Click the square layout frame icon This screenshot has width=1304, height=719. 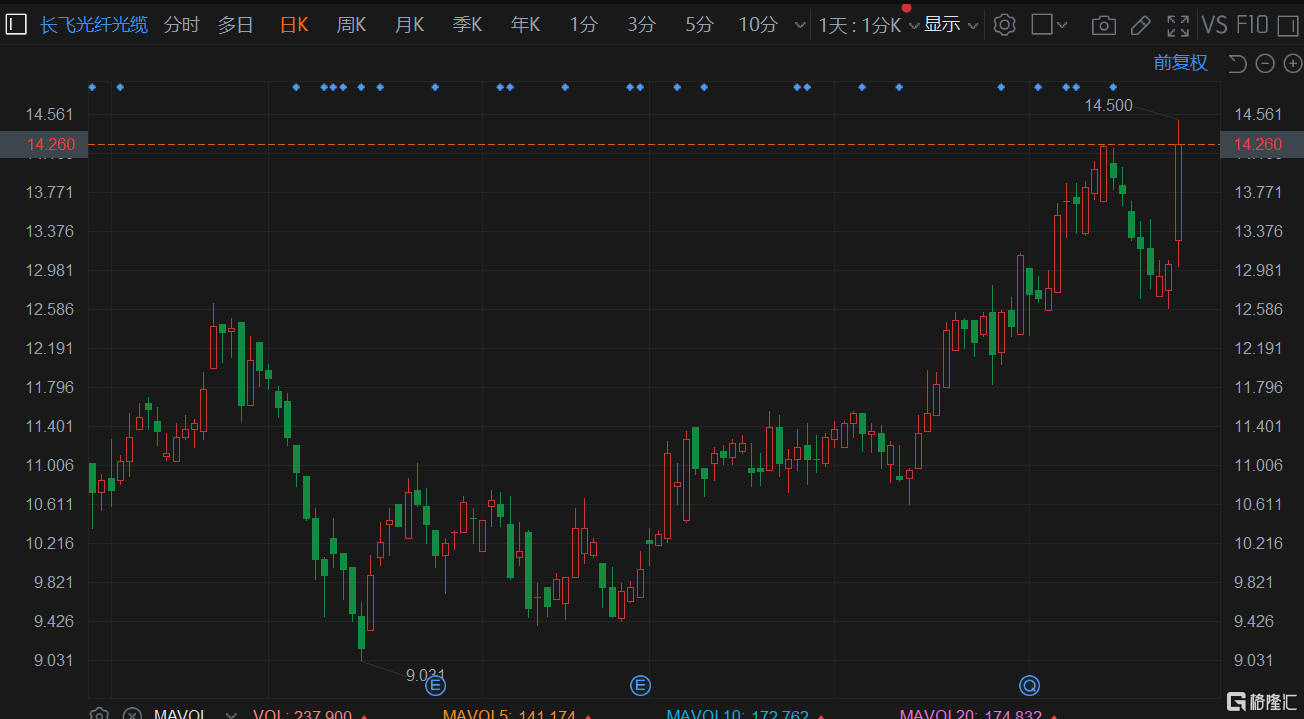click(x=1041, y=24)
